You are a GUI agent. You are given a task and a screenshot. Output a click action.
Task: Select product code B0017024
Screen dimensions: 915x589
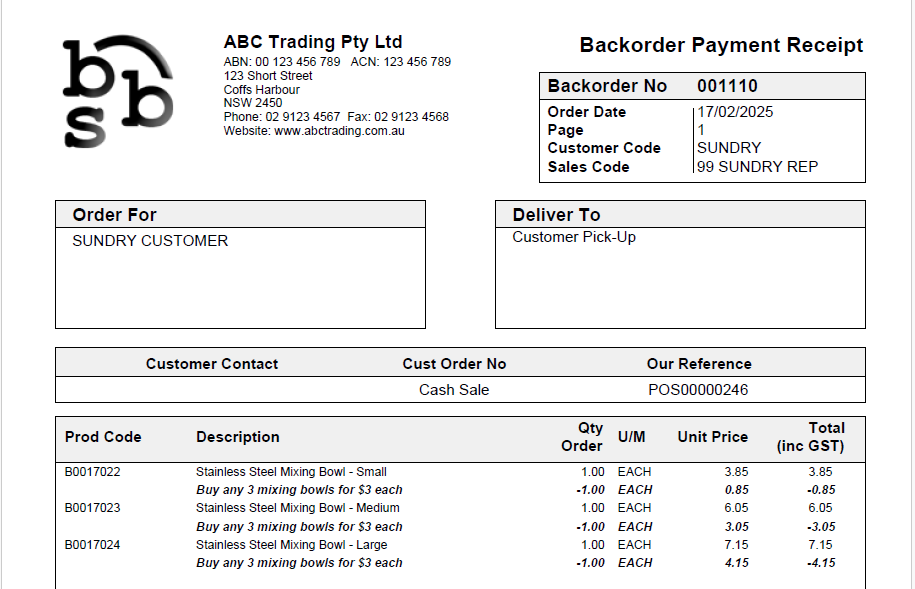(x=92, y=545)
